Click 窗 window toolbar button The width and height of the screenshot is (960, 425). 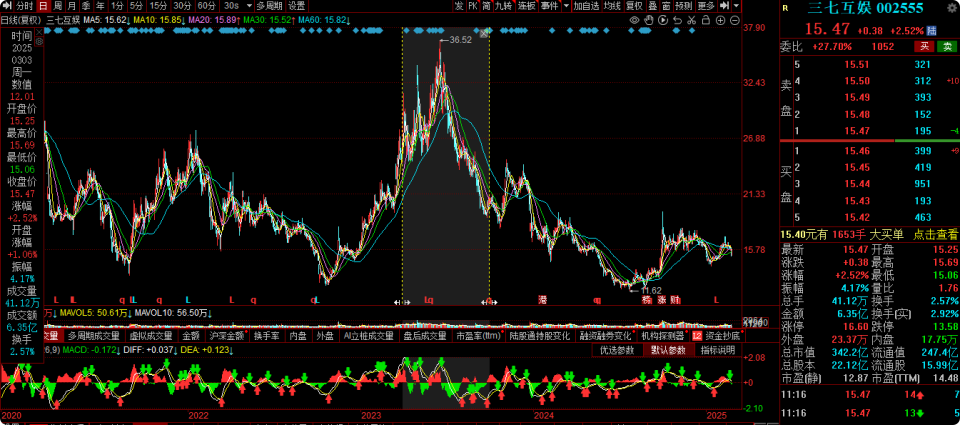pyautogui.click(x=666, y=6)
